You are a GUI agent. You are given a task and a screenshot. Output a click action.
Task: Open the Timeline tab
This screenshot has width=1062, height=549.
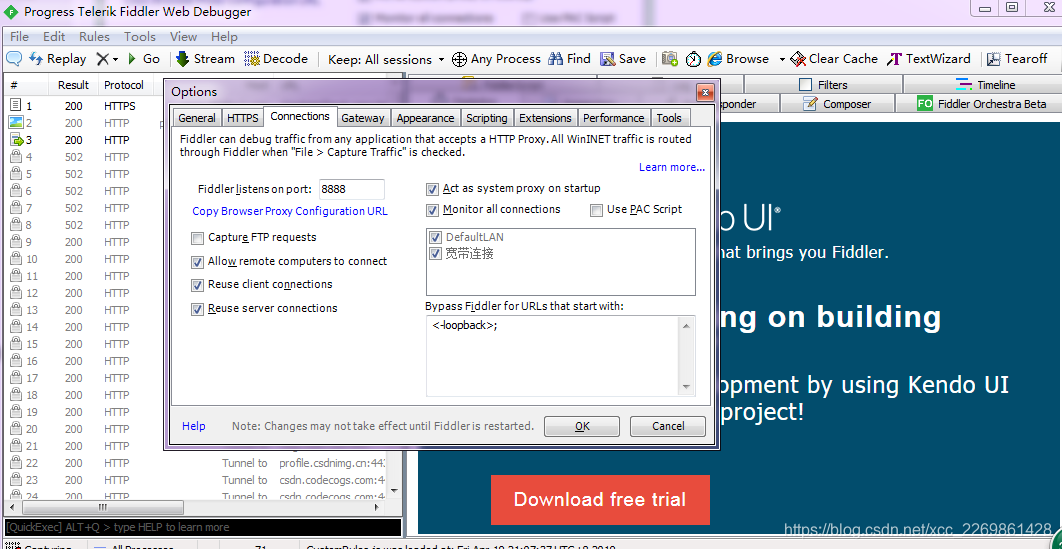coord(985,85)
